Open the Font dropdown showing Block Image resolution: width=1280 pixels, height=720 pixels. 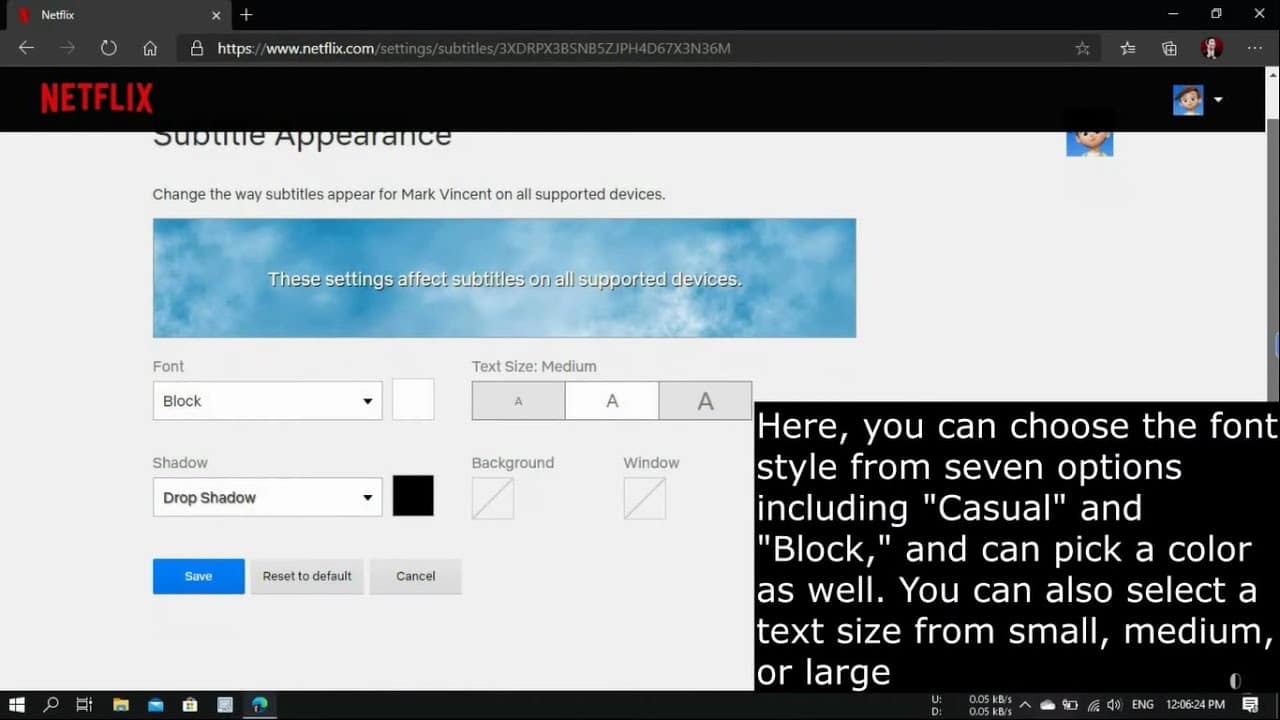tap(267, 401)
